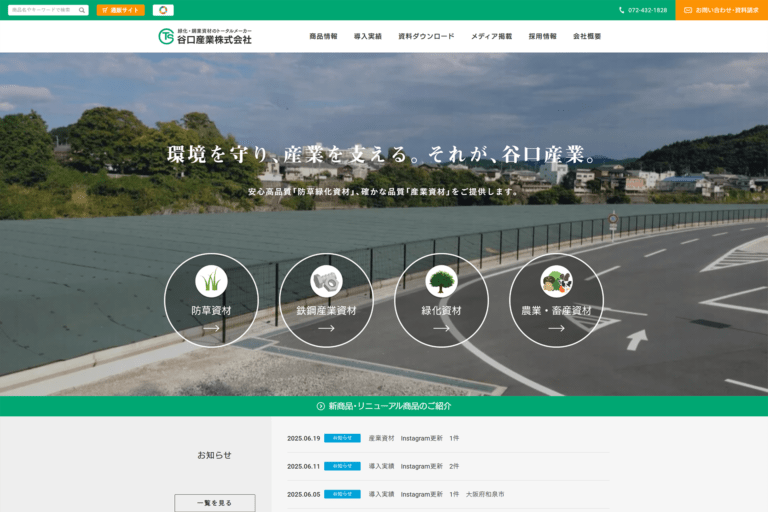This screenshot has width=768, height=512.
Task: Open the 農業・畜産資材 vegetables icon
Action: coord(556,282)
